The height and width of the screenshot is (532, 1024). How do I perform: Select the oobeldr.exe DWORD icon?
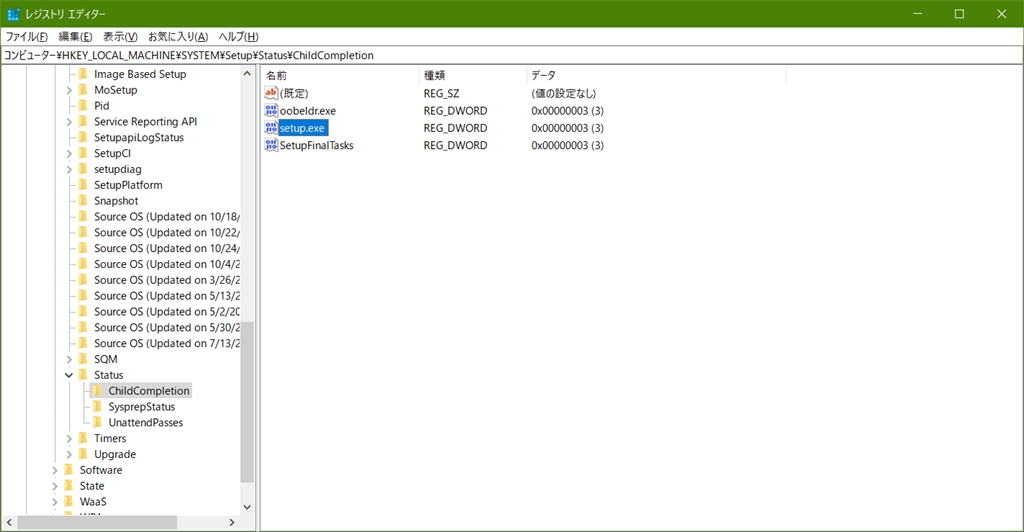pyautogui.click(x=271, y=110)
